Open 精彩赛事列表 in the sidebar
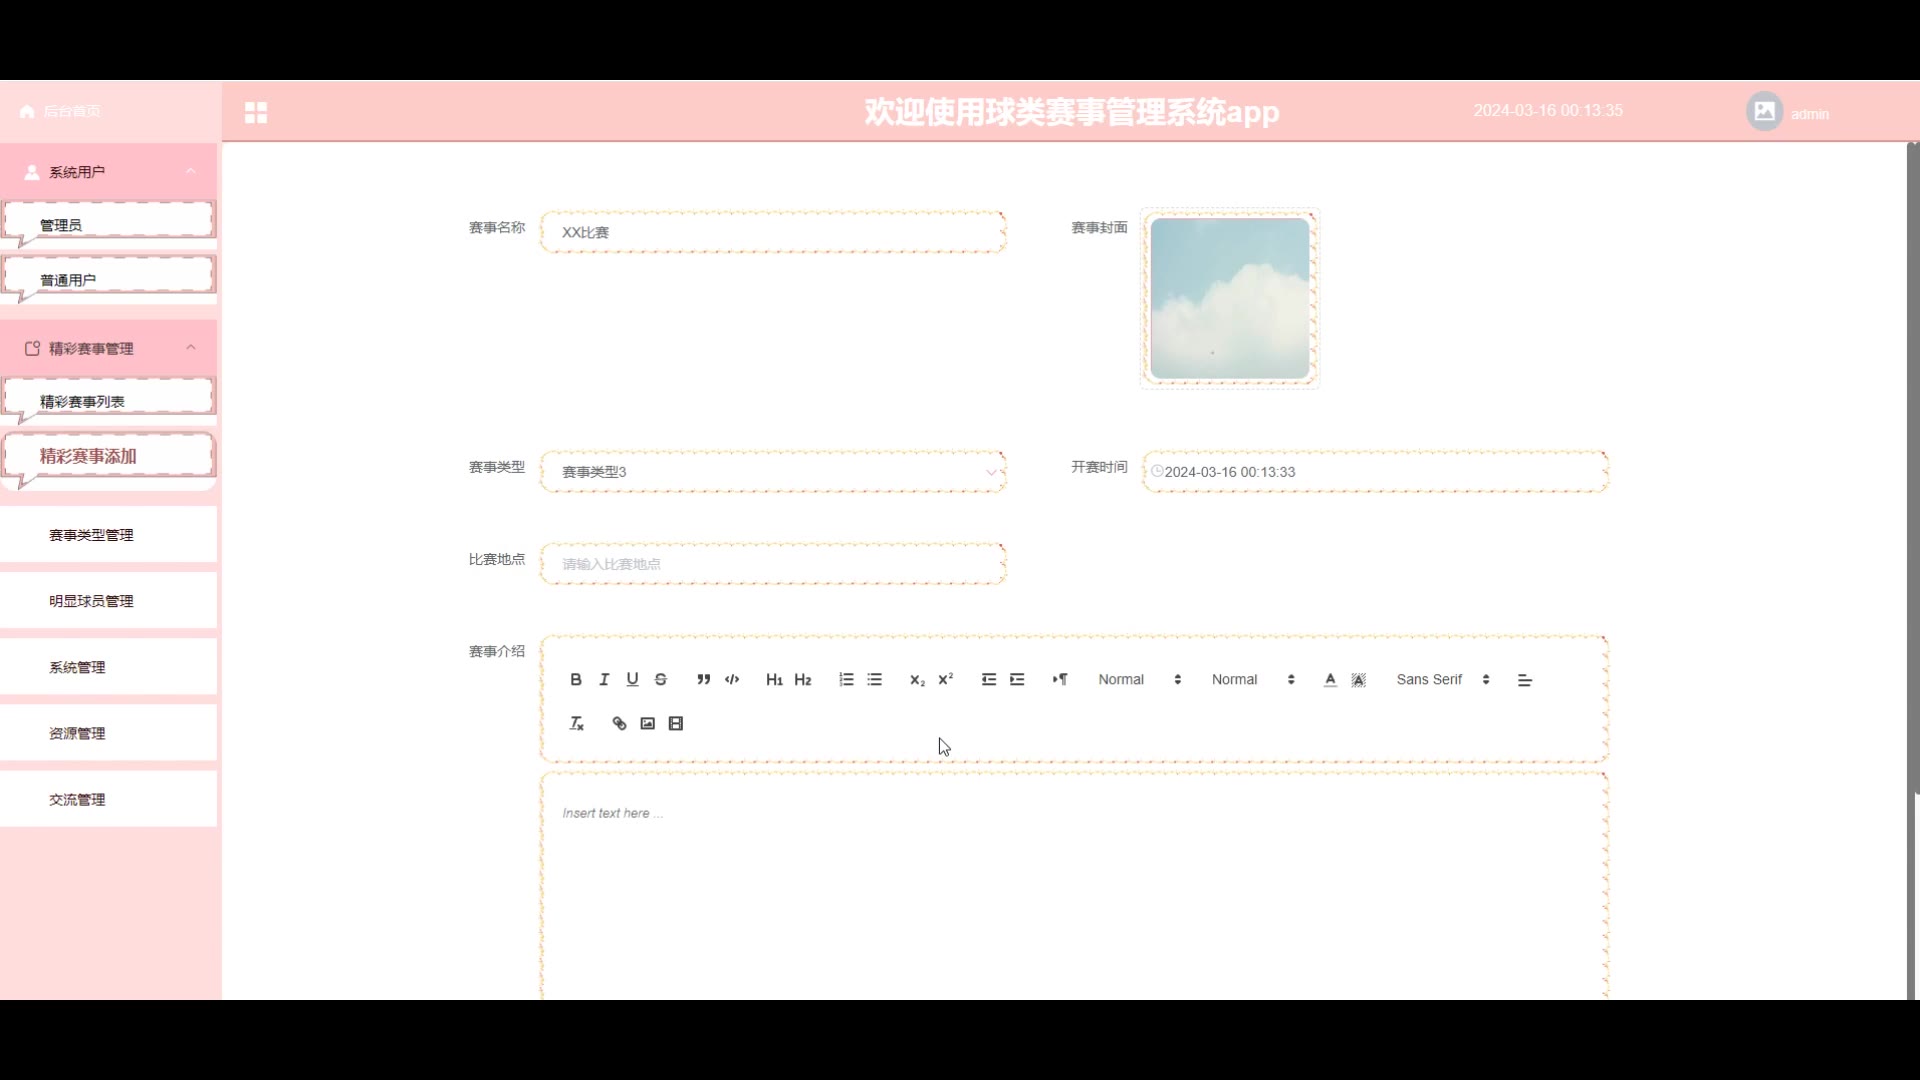The width and height of the screenshot is (1920, 1080). tap(83, 402)
